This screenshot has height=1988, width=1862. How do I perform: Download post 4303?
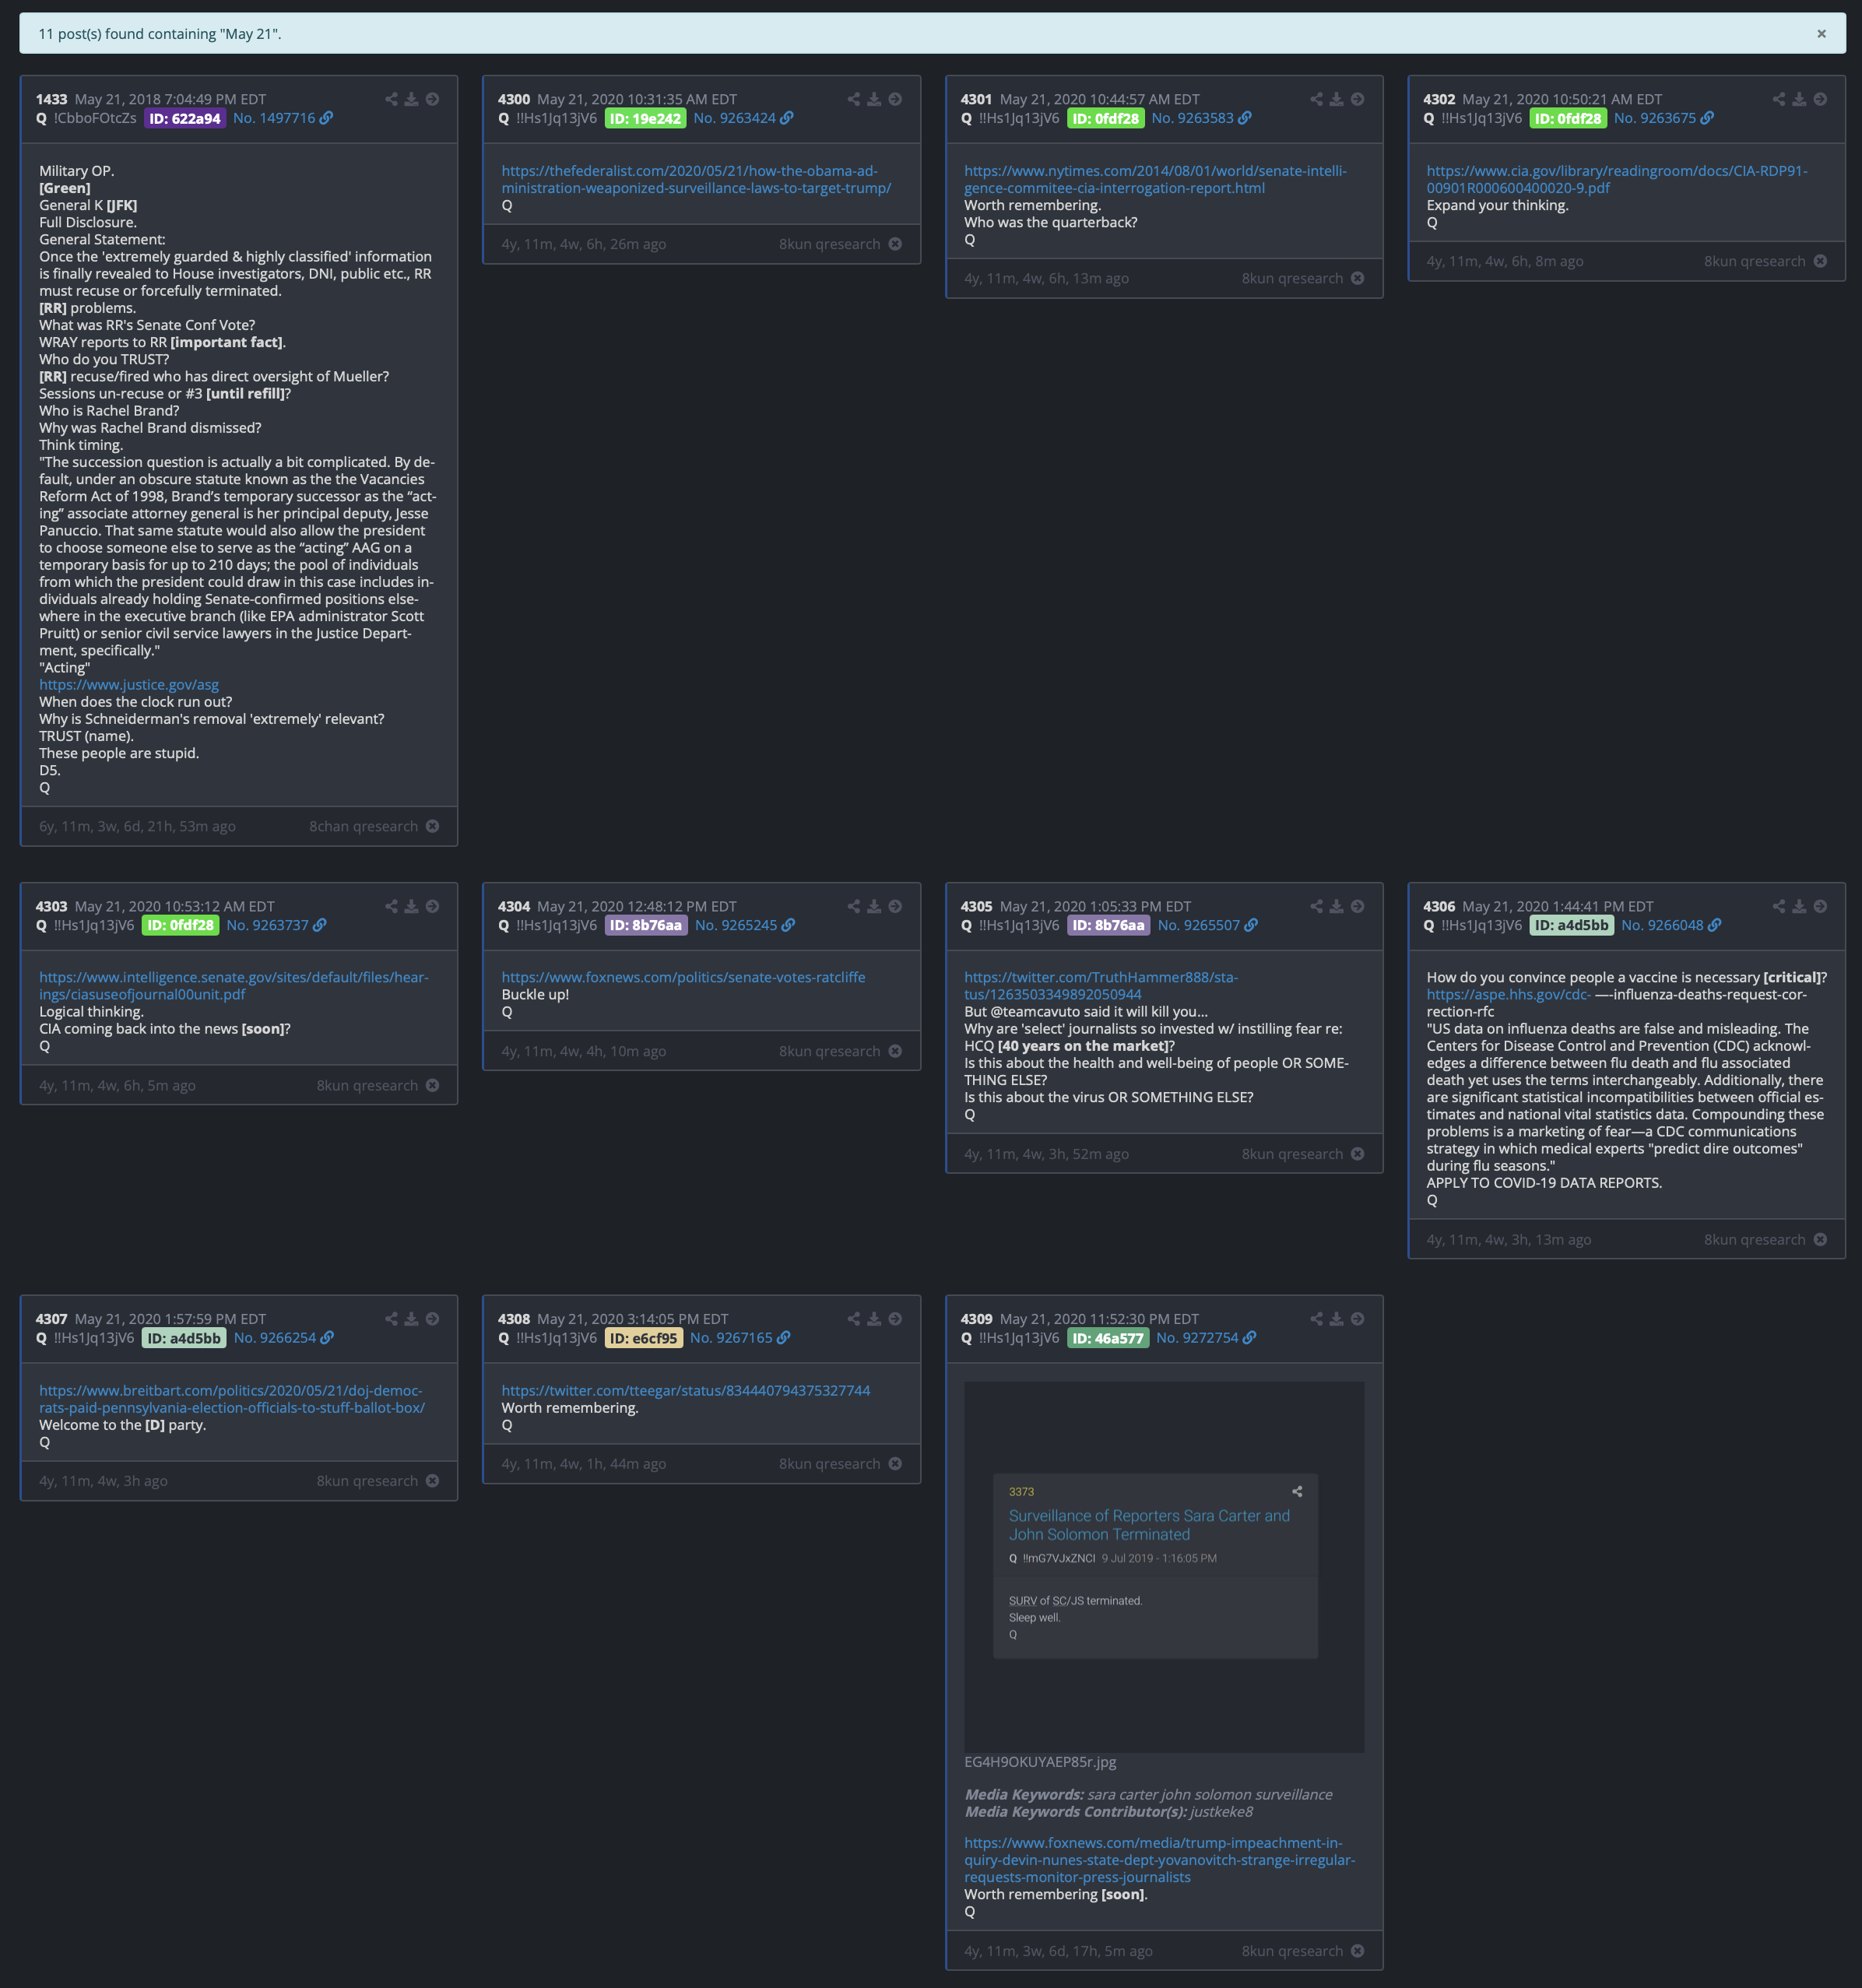(x=411, y=906)
